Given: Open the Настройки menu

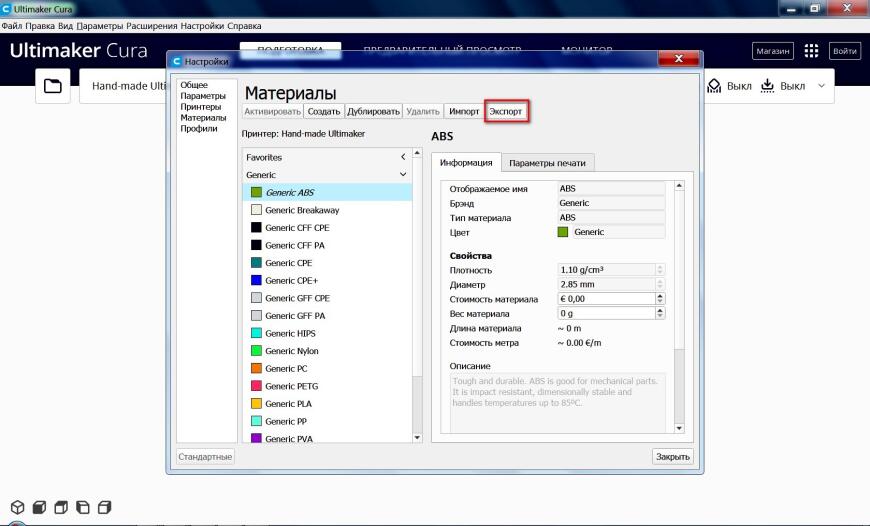Looking at the screenshot, I should pyautogui.click(x=203, y=26).
